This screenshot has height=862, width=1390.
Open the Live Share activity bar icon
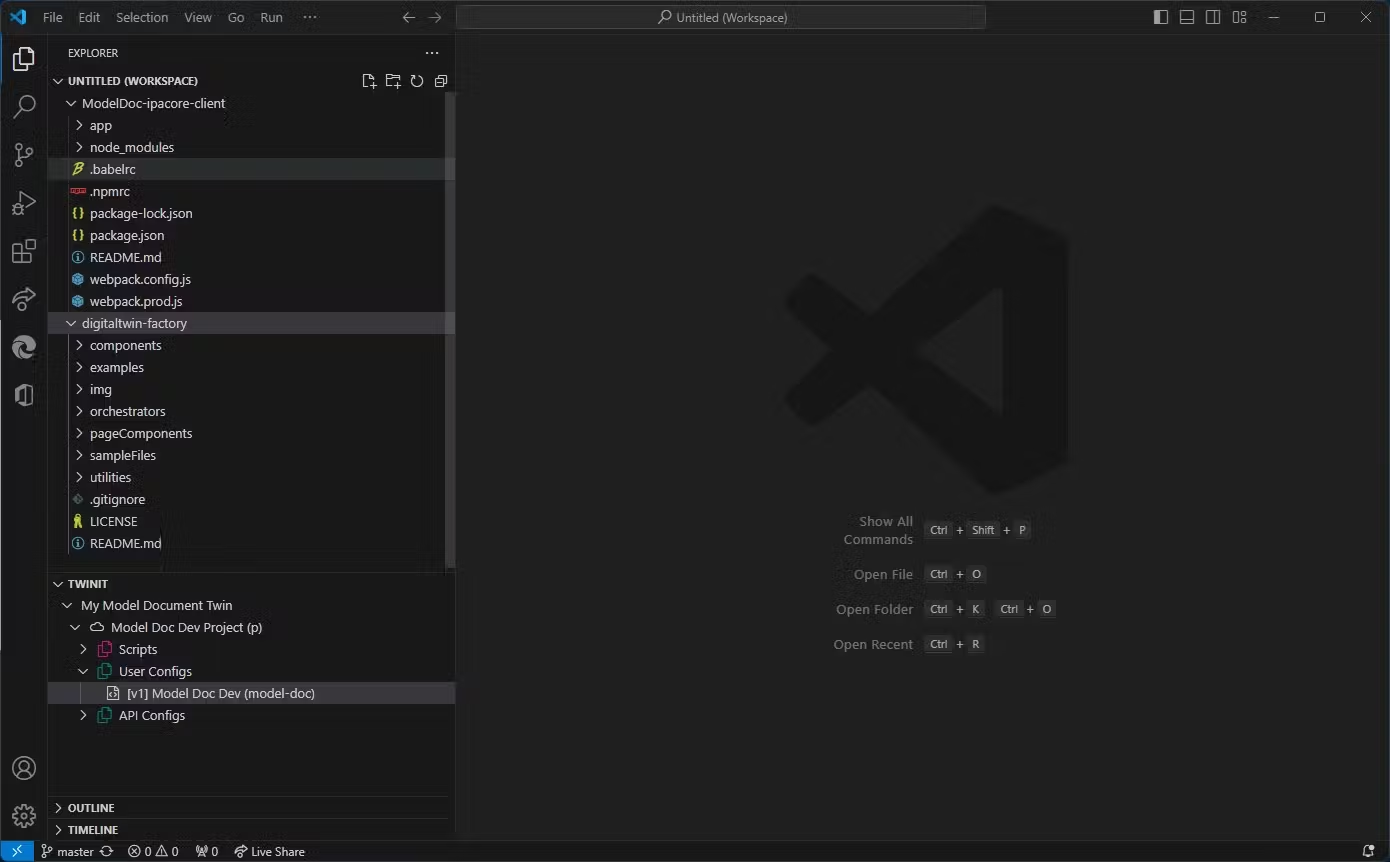coord(24,299)
